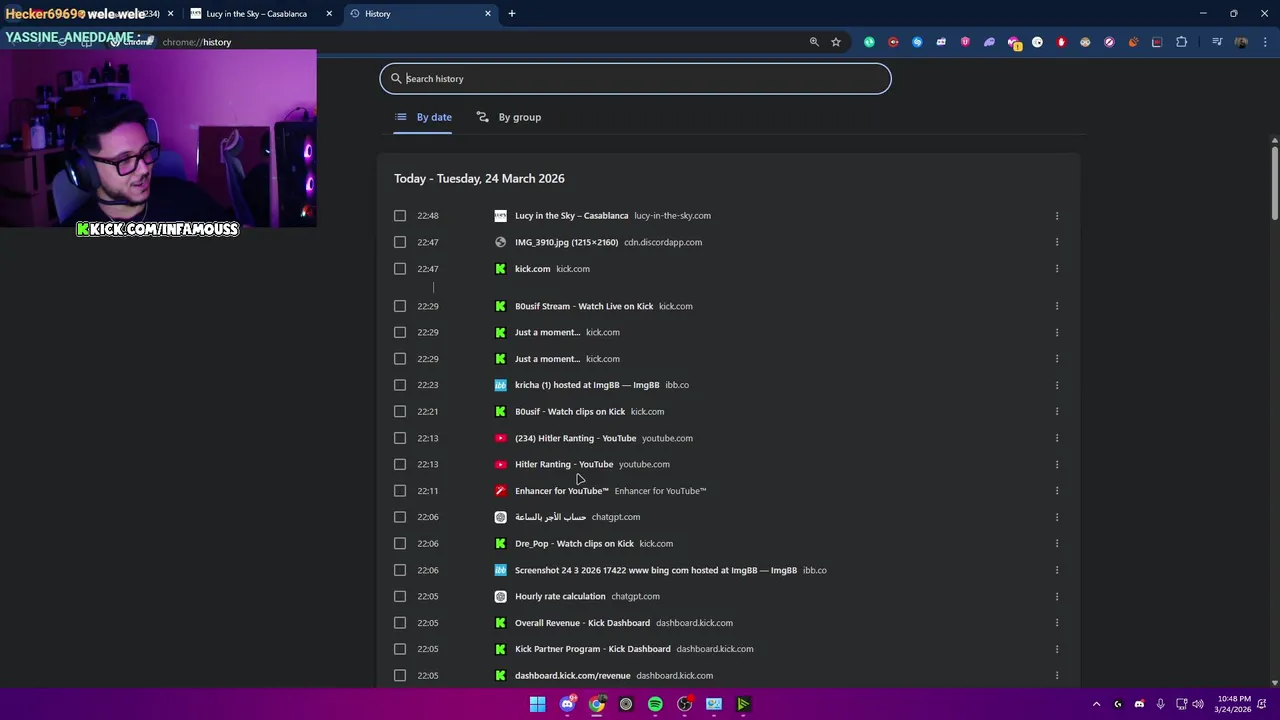
Task: Click the pink shield U extension icon
Action: click(x=965, y=42)
